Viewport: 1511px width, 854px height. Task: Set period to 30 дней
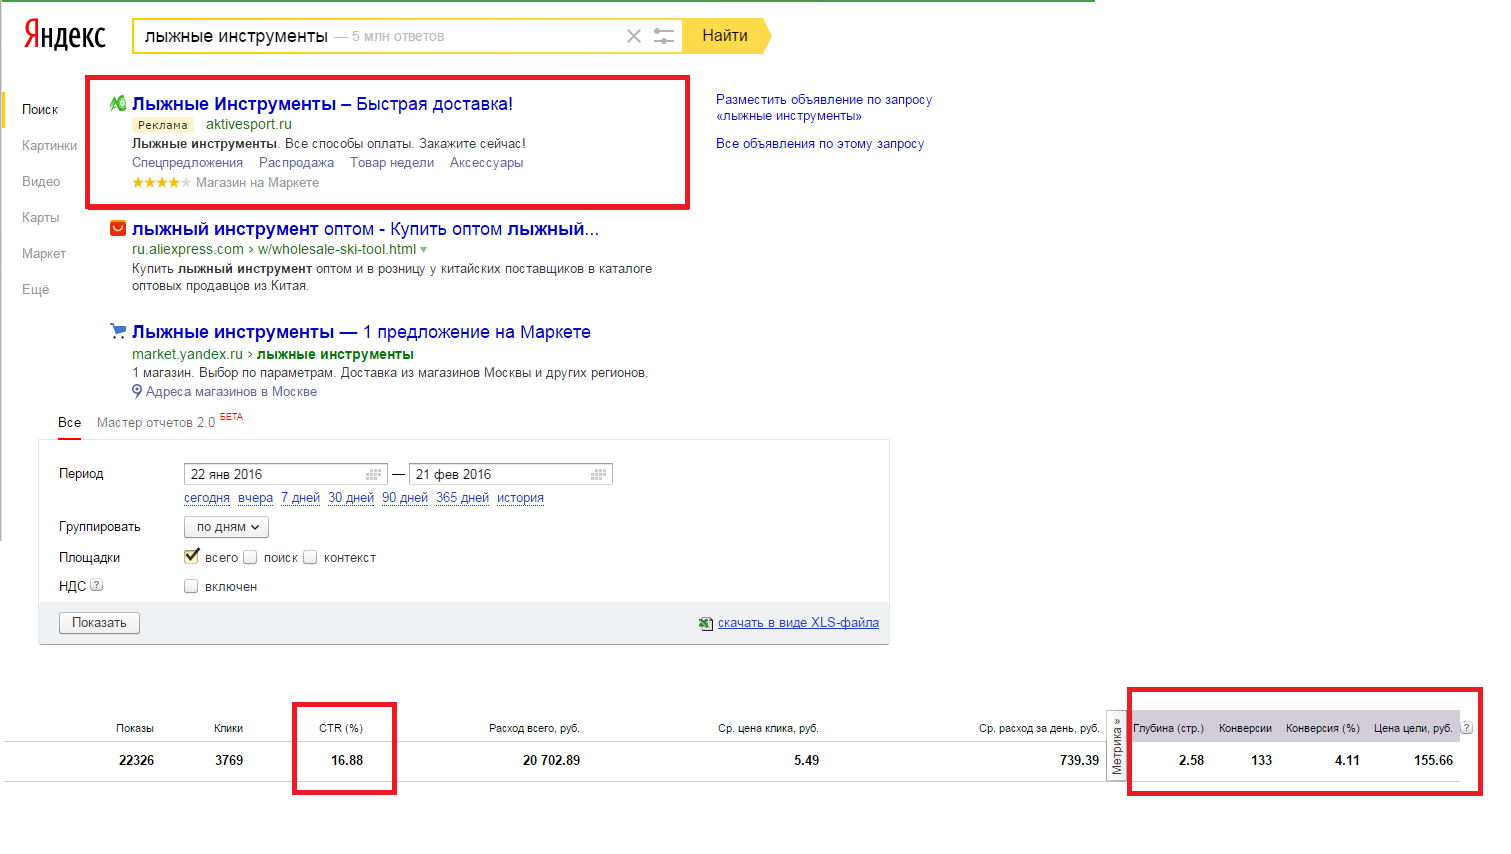click(351, 497)
